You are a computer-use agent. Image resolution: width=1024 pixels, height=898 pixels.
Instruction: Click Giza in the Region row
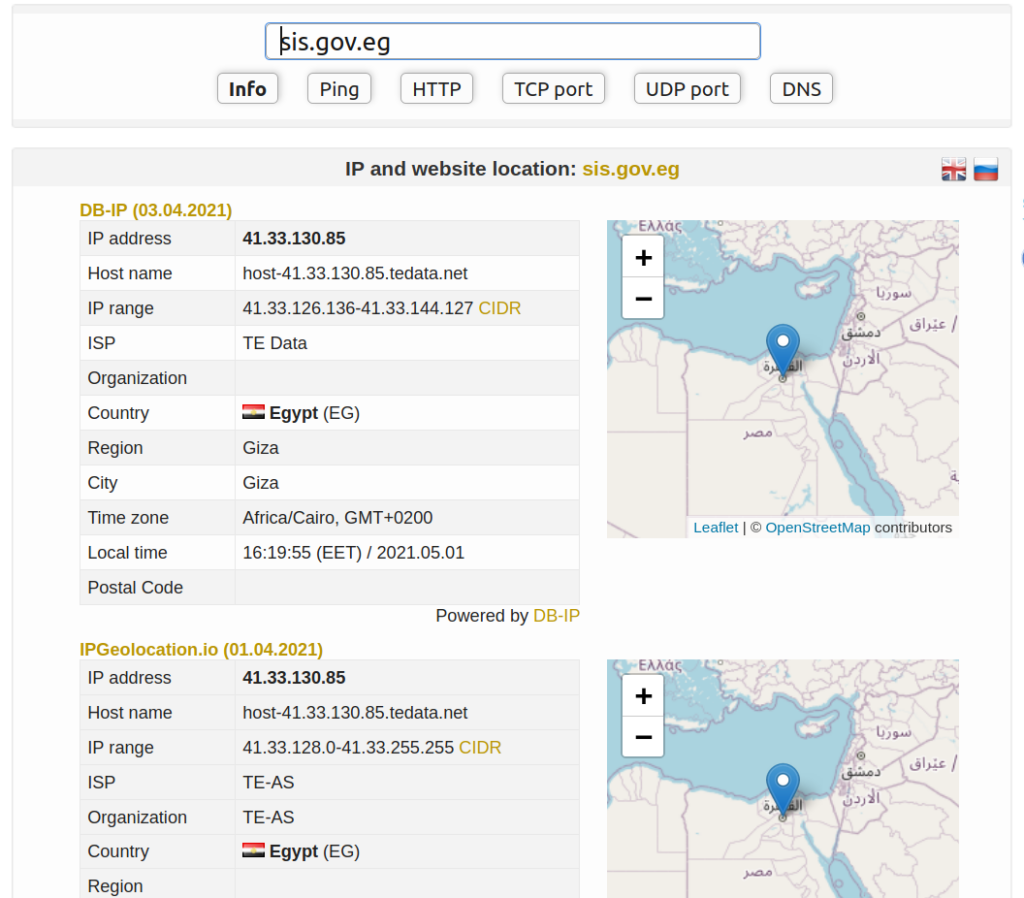[261, 448]
